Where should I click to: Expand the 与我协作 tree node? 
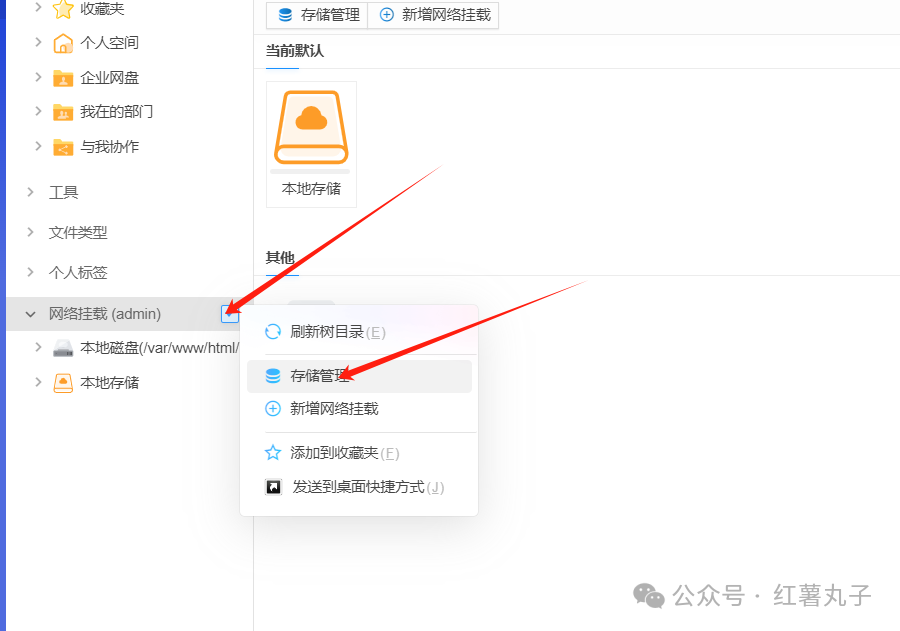(x=38, y=146)
